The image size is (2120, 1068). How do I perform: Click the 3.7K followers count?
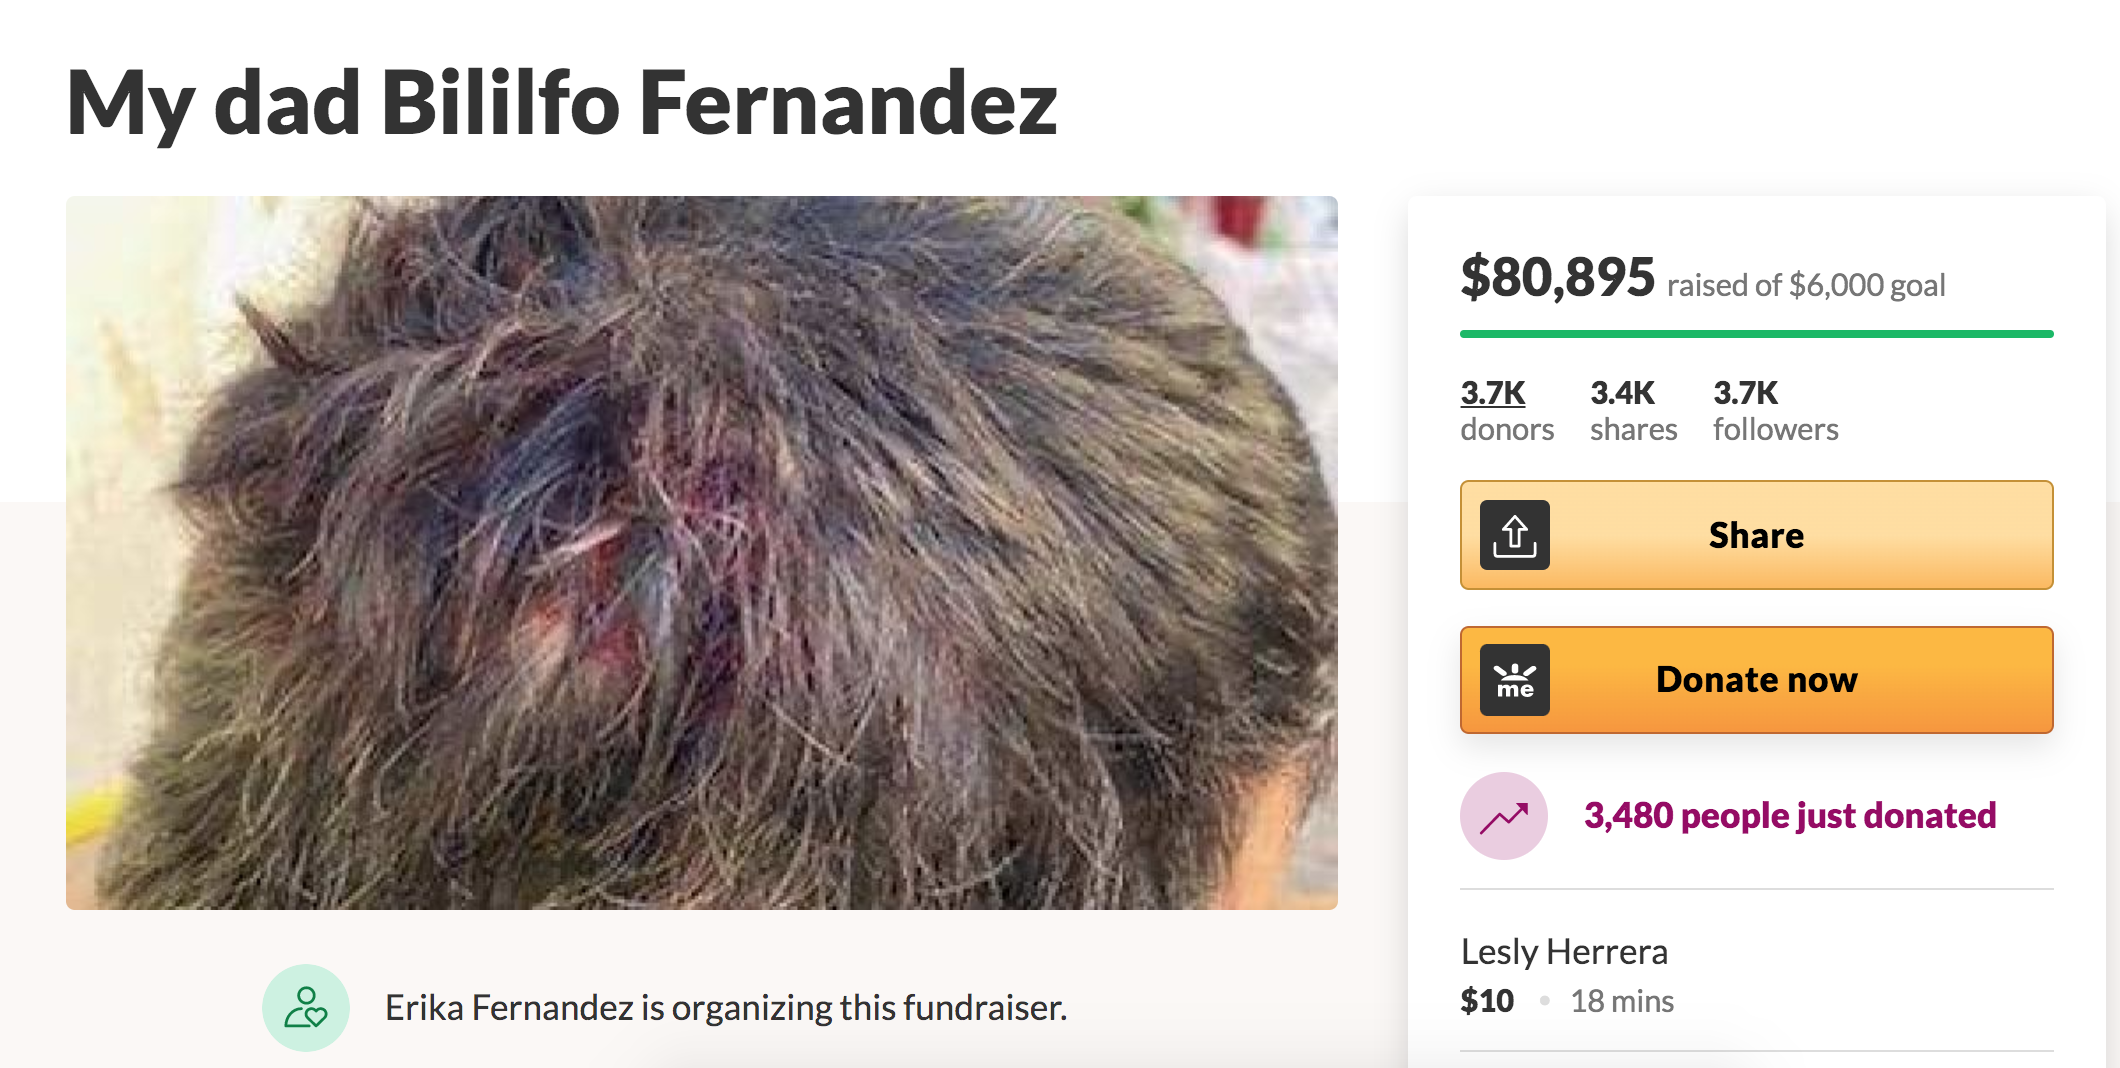pyautogui.click(x=1745, y=393)
